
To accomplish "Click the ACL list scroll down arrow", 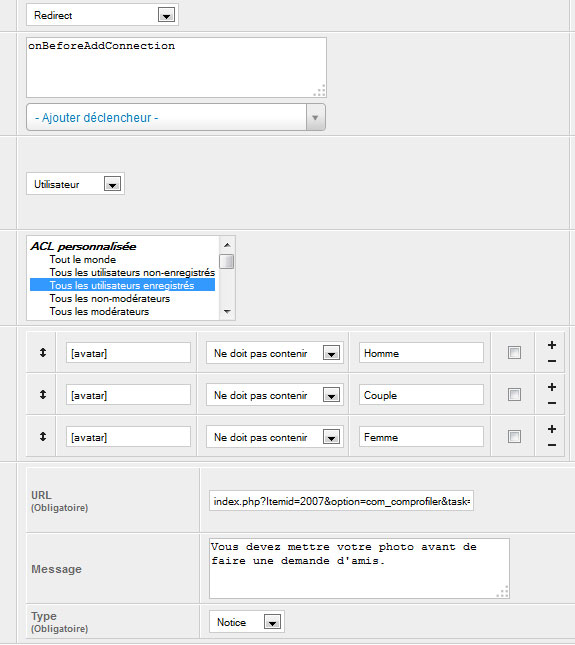I will point(227,311).
